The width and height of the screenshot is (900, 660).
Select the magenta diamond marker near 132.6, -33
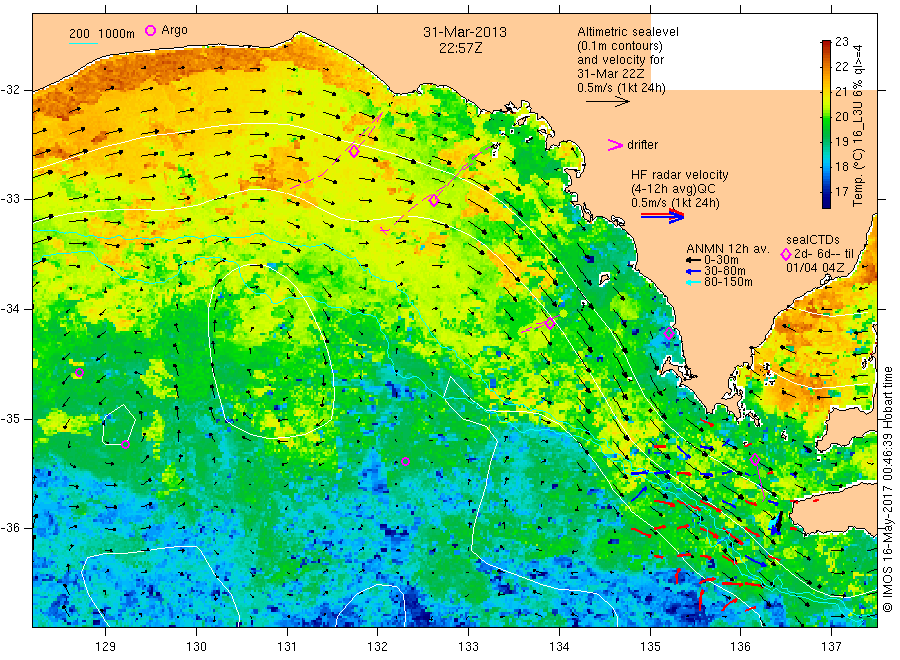pyautogui.click(x=434, y=200)
